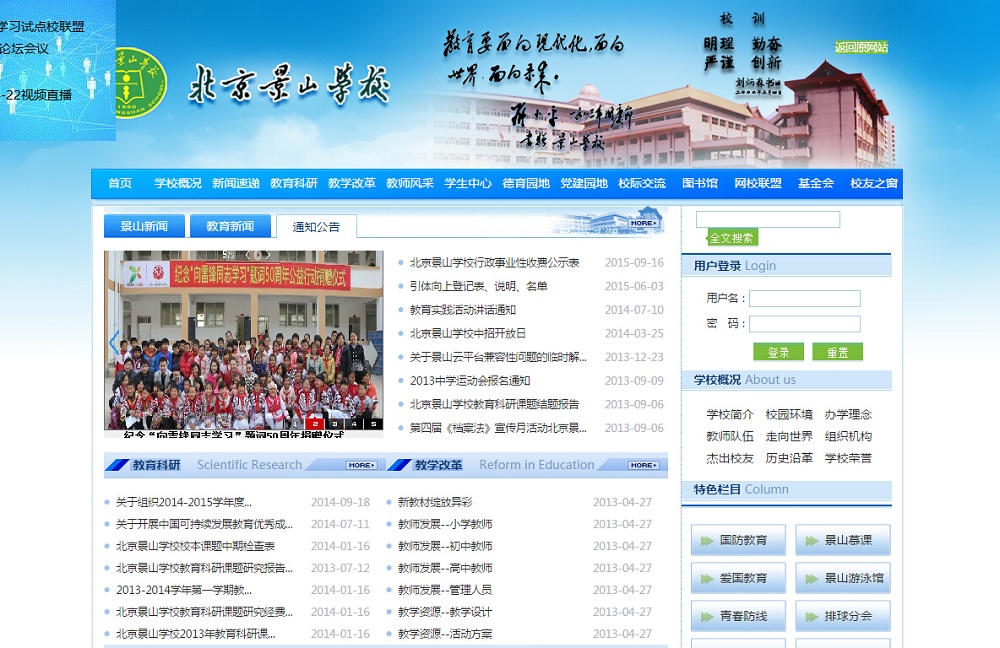Open 组织机构 link

click(848, 436)
